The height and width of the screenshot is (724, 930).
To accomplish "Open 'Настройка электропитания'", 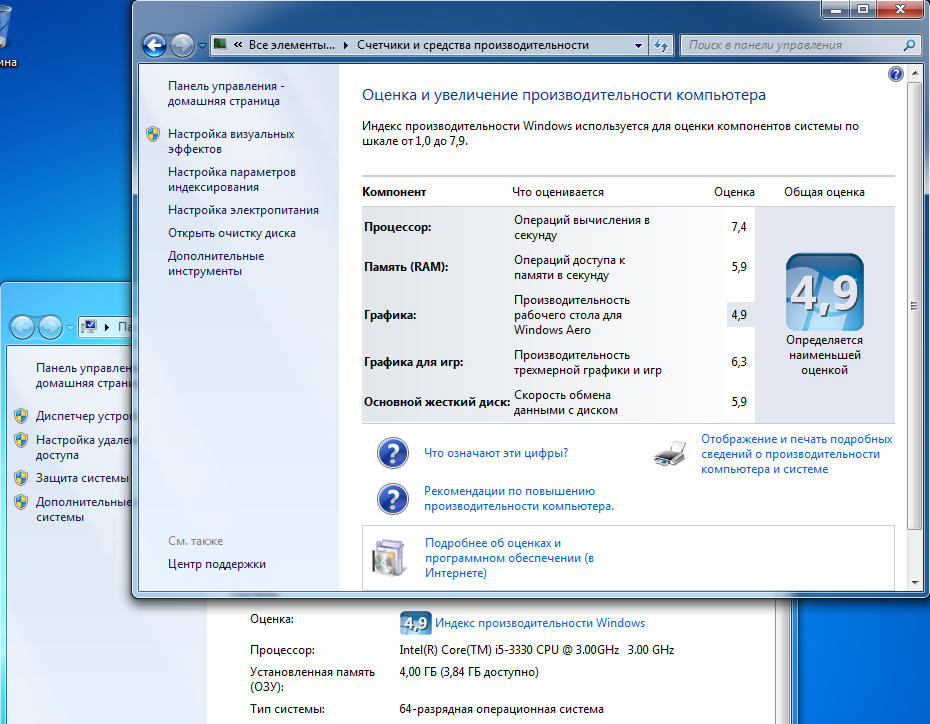I will coord(243,210).
